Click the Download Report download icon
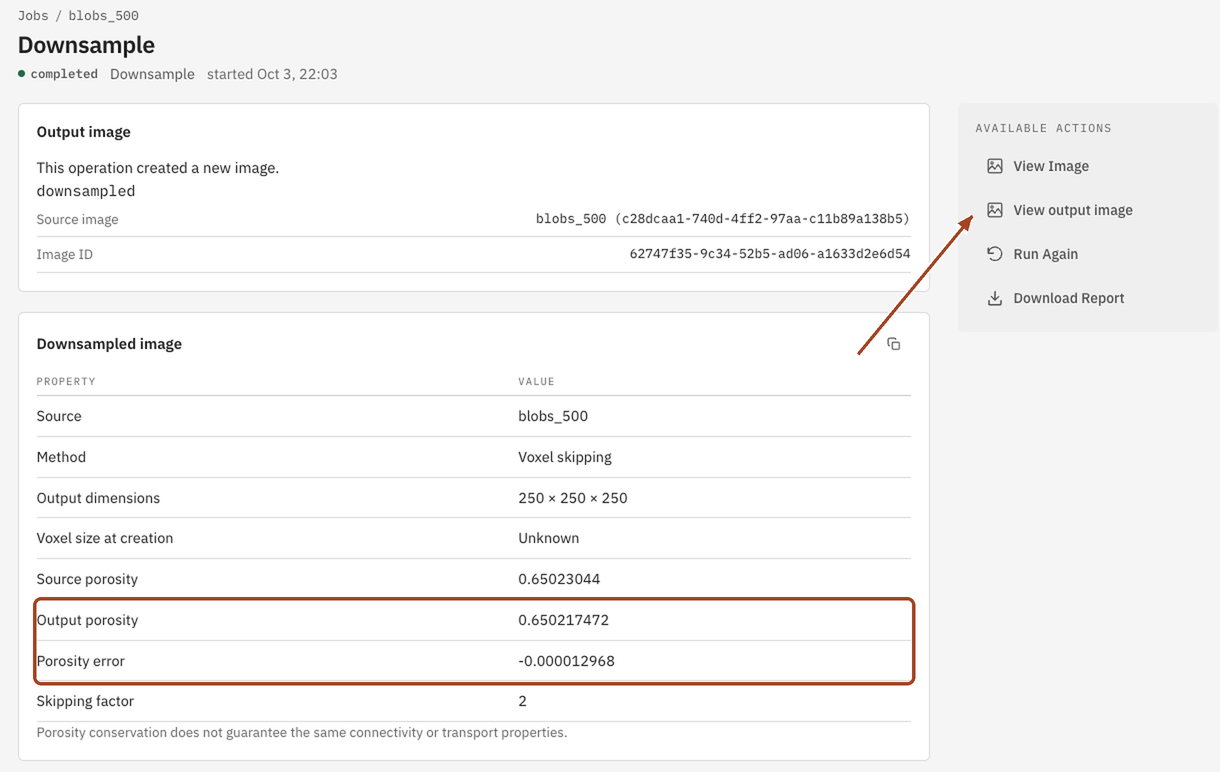1220x772 pixels. click(x=994, y=298)
